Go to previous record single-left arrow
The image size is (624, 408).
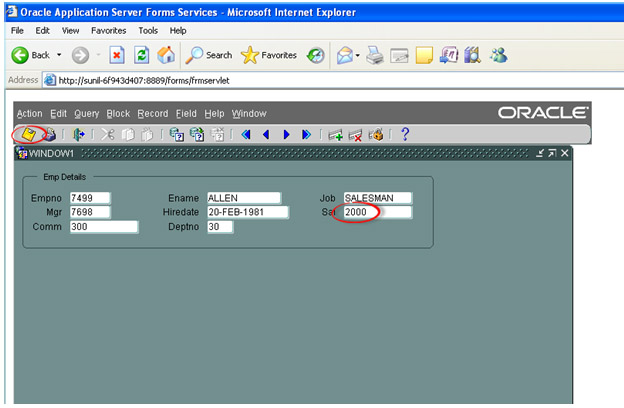pyautogui.click(x=266, y=135)
